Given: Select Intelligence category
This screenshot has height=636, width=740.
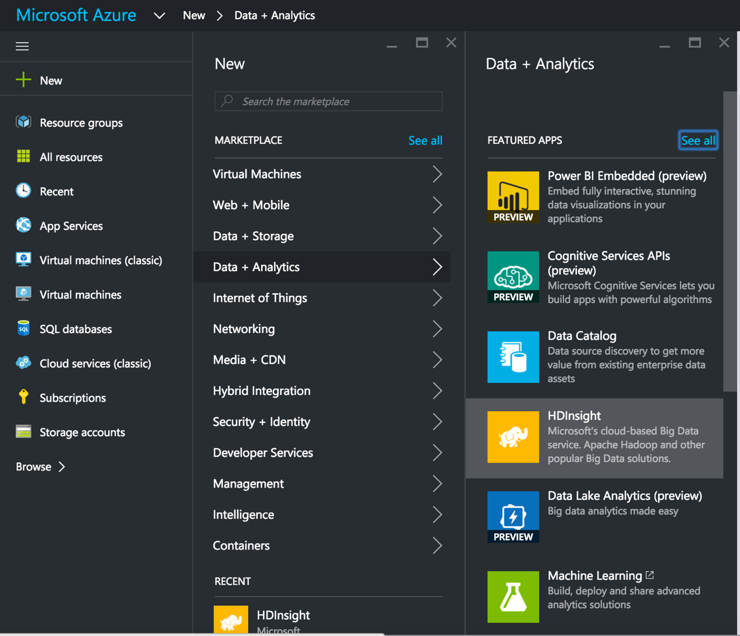Looking at the screenshot, I should coord(321,514).
